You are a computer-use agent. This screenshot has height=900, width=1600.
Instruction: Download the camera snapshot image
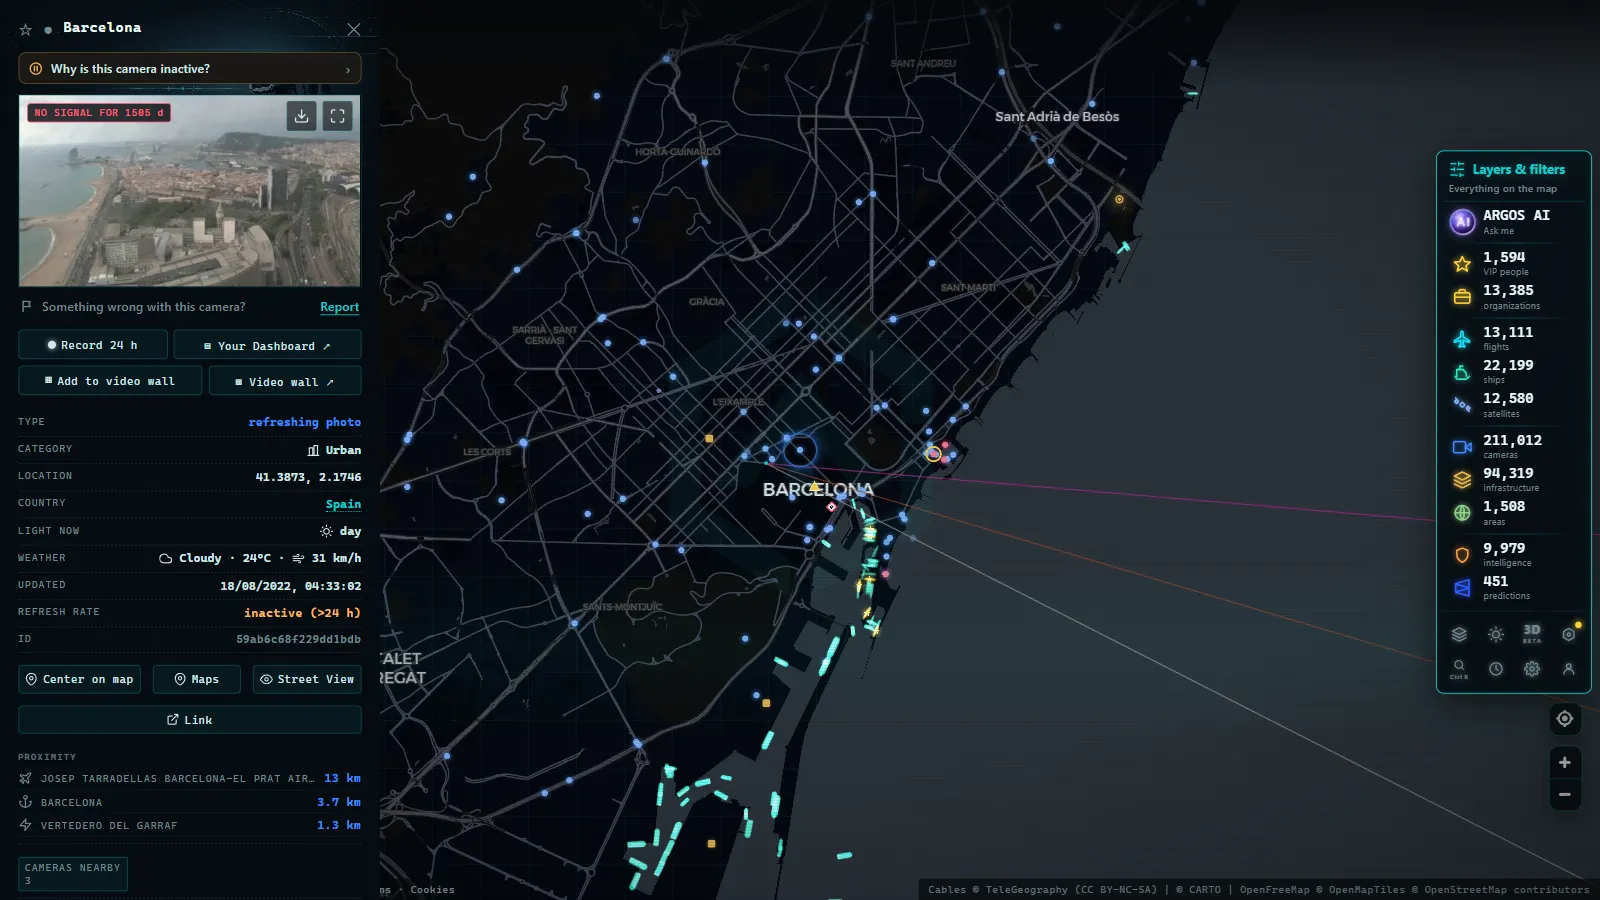tap(302, 116)
